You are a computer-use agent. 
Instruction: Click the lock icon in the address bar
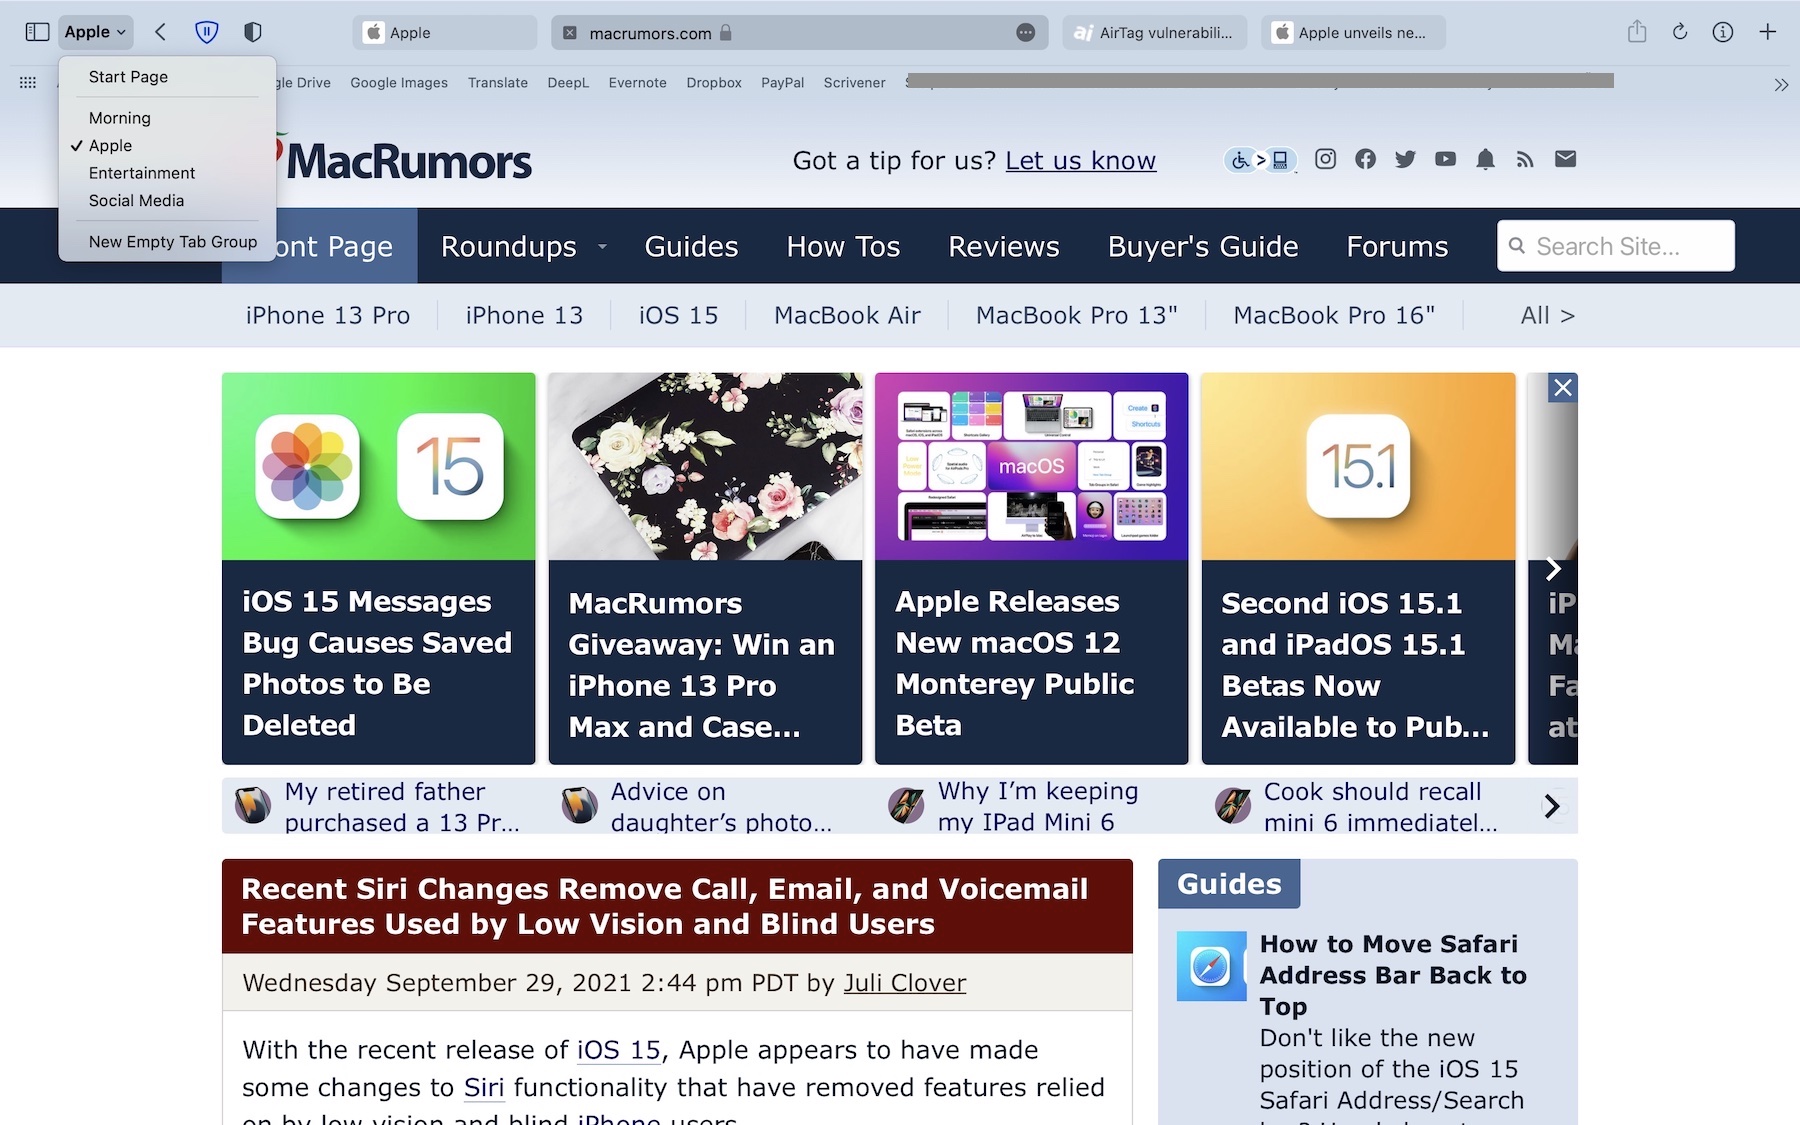(726, 33)
